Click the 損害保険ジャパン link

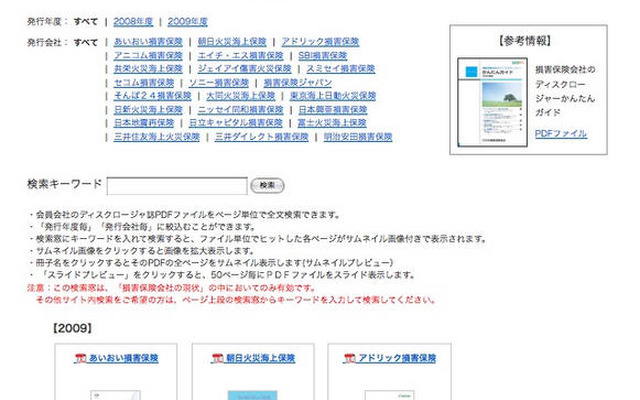click(x=298, y=82)
